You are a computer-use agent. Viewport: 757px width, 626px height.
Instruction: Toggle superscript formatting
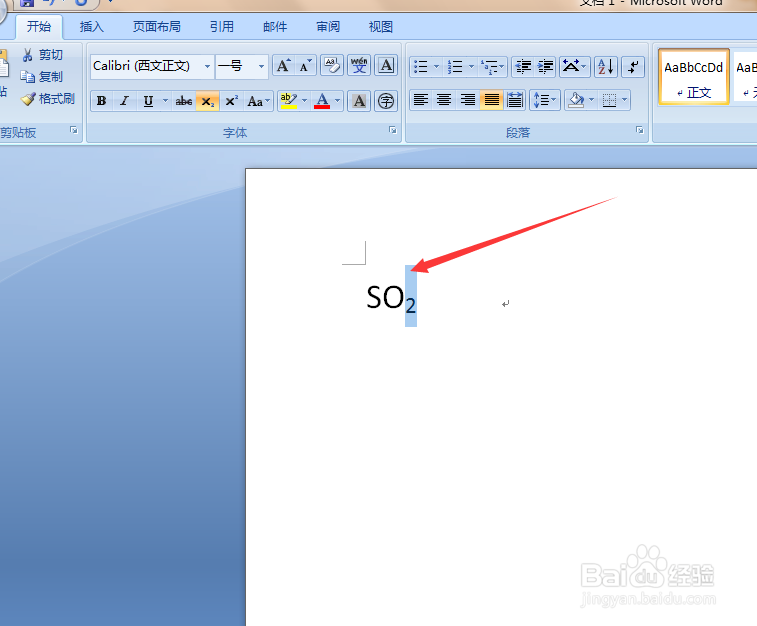pyautogui.click(x=231, y=101)
